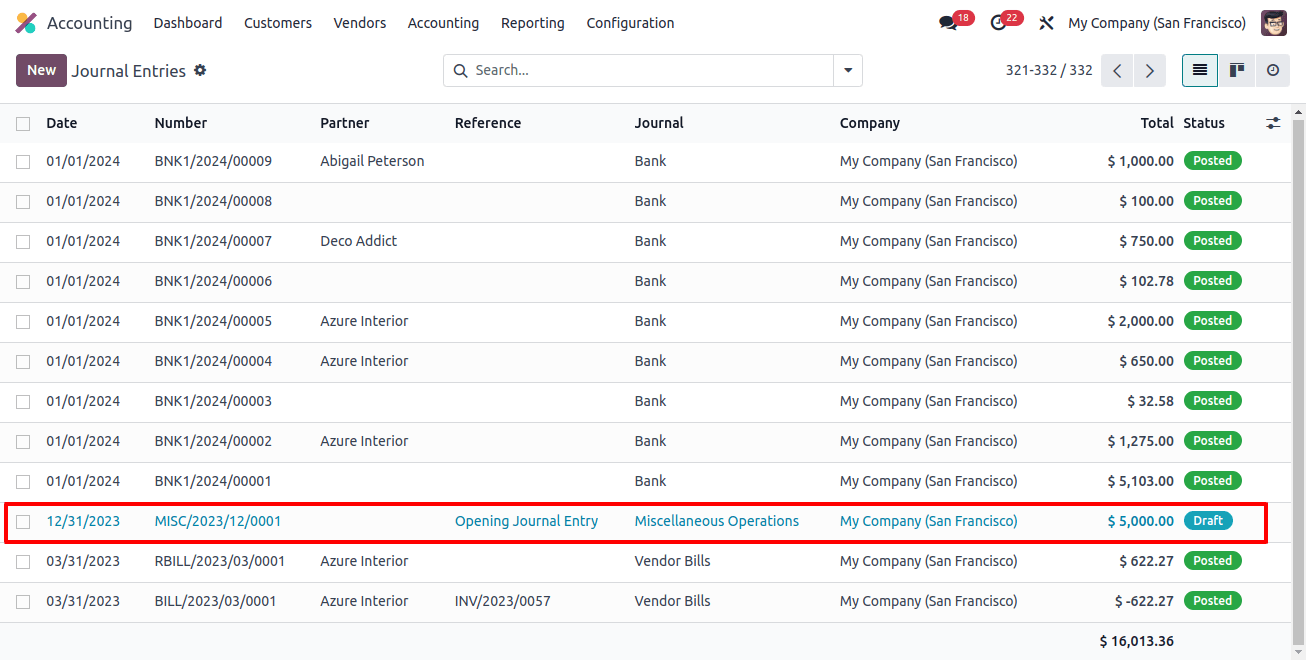The height and width of the screenshot is (660, 1306).
Task: Open the Journal Entries gear settings
Action: pyautogui.click(x=200, y=70)
